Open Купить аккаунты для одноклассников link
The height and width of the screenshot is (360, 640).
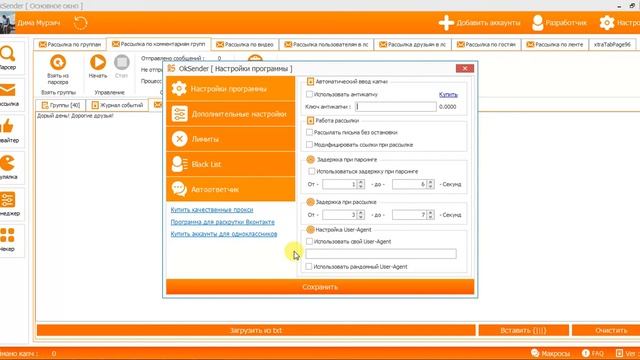224,234
